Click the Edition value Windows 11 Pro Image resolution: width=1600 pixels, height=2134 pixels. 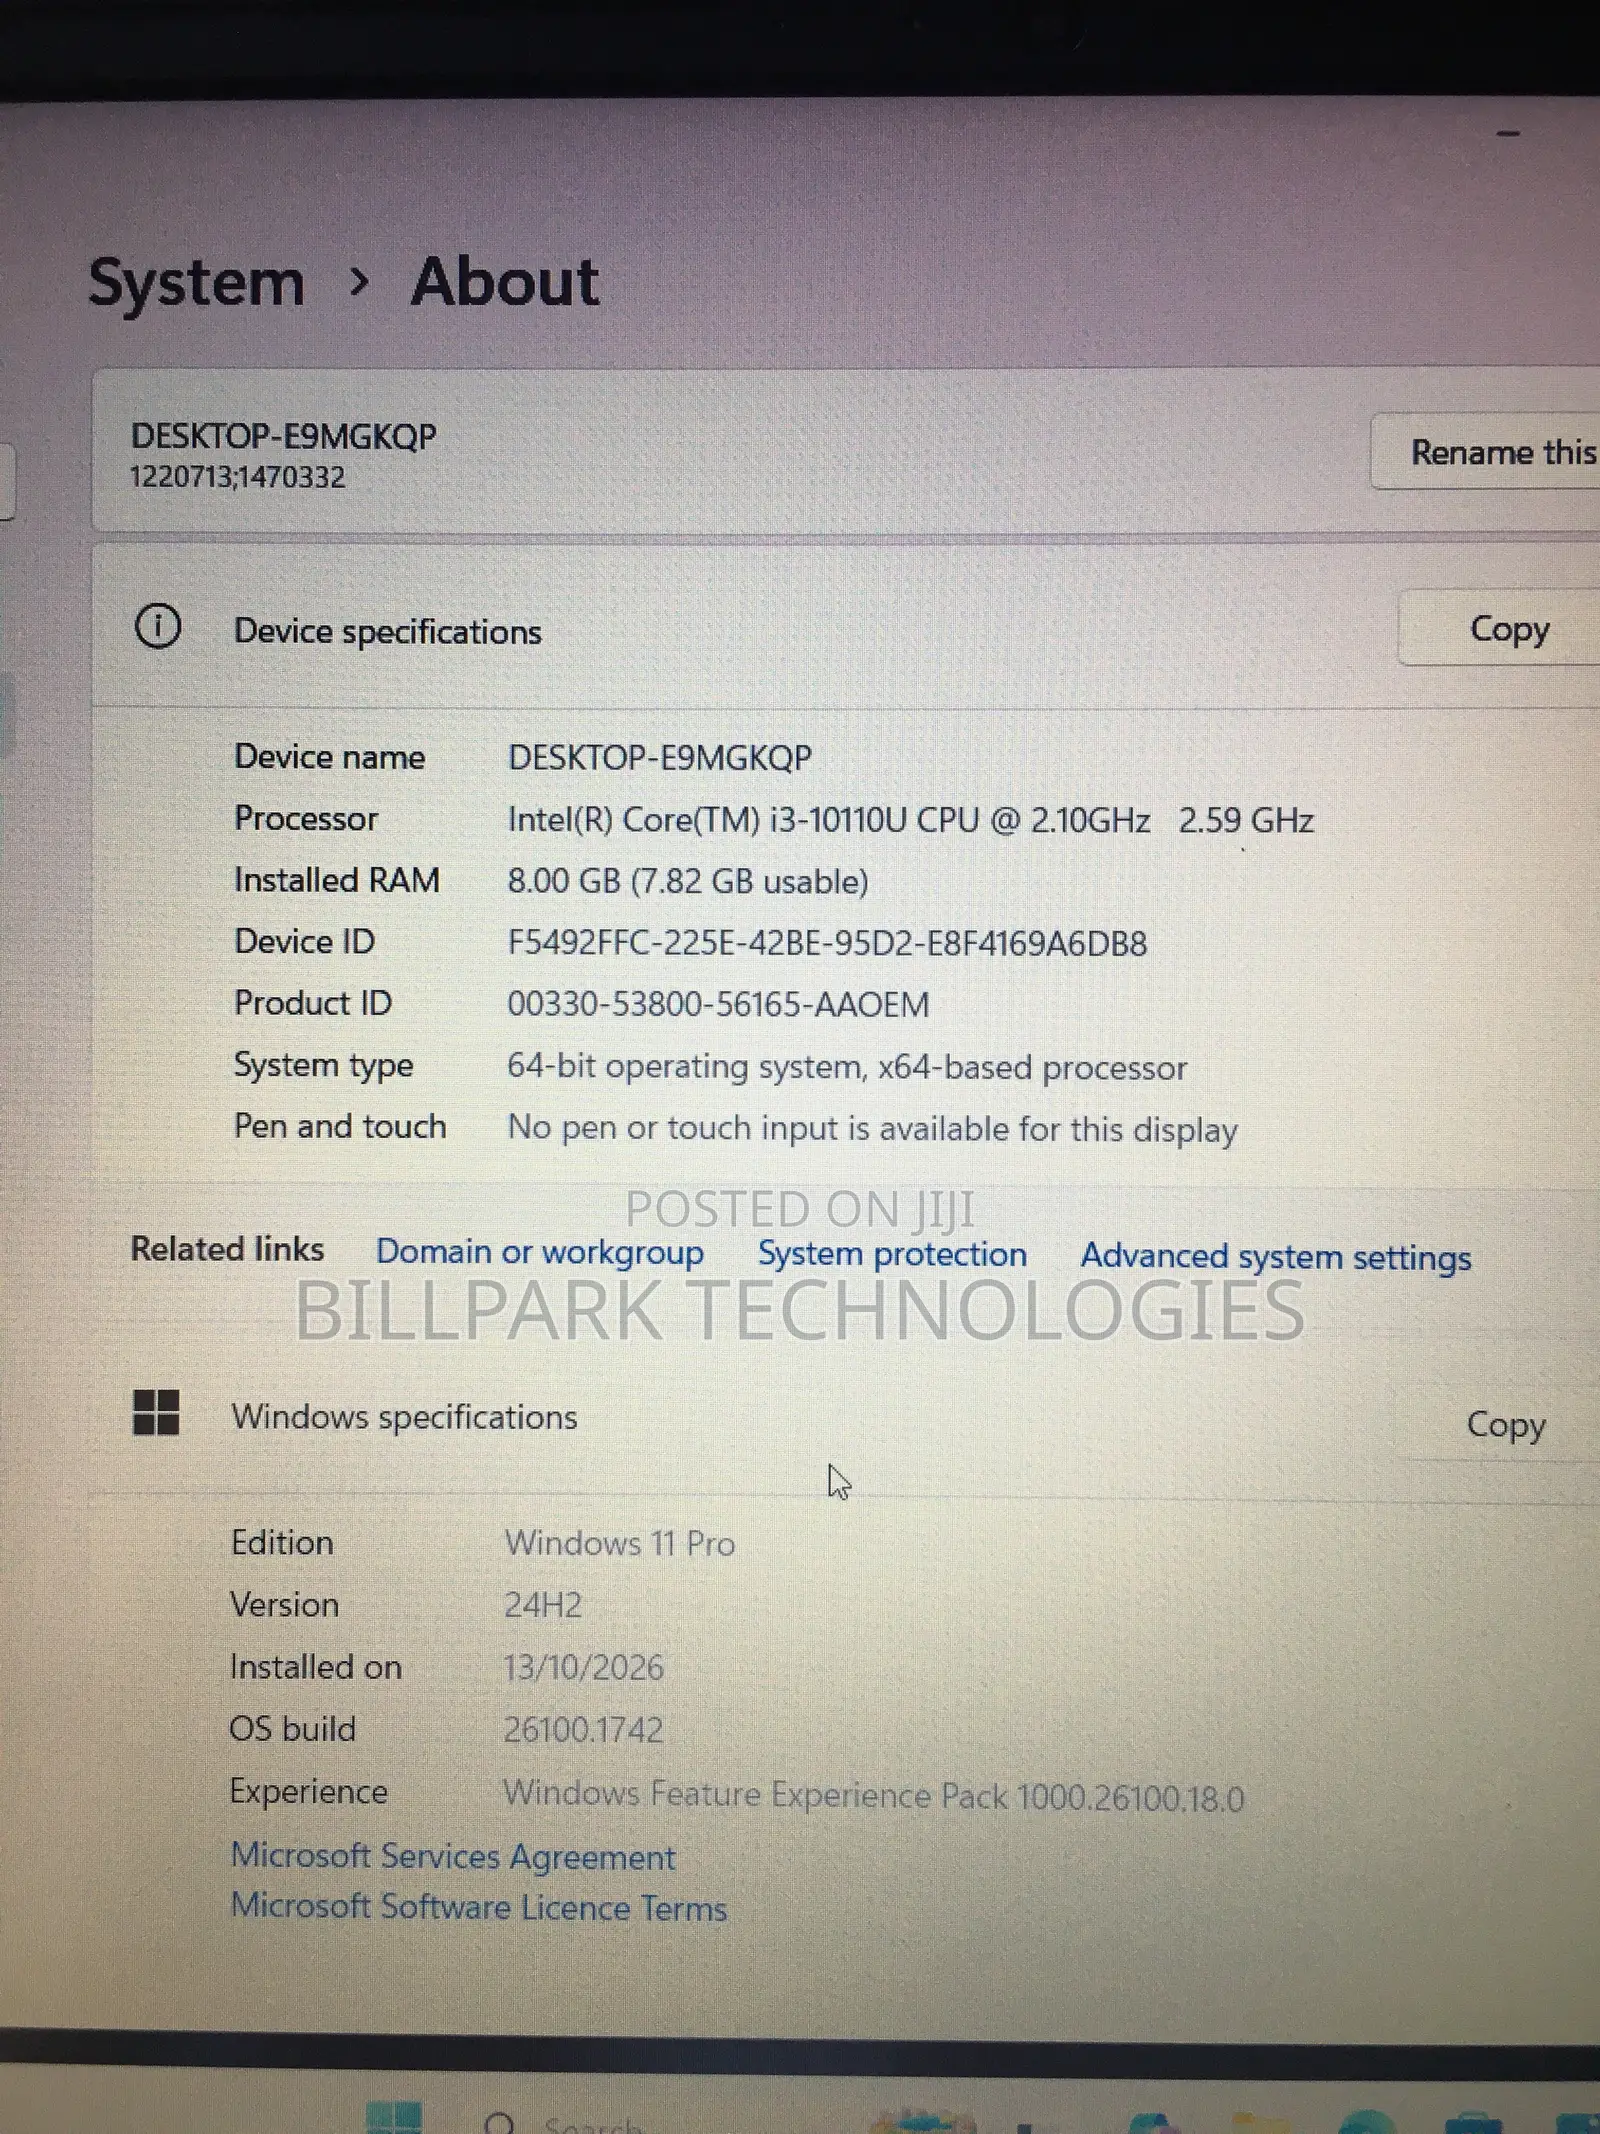[620, 1543]
